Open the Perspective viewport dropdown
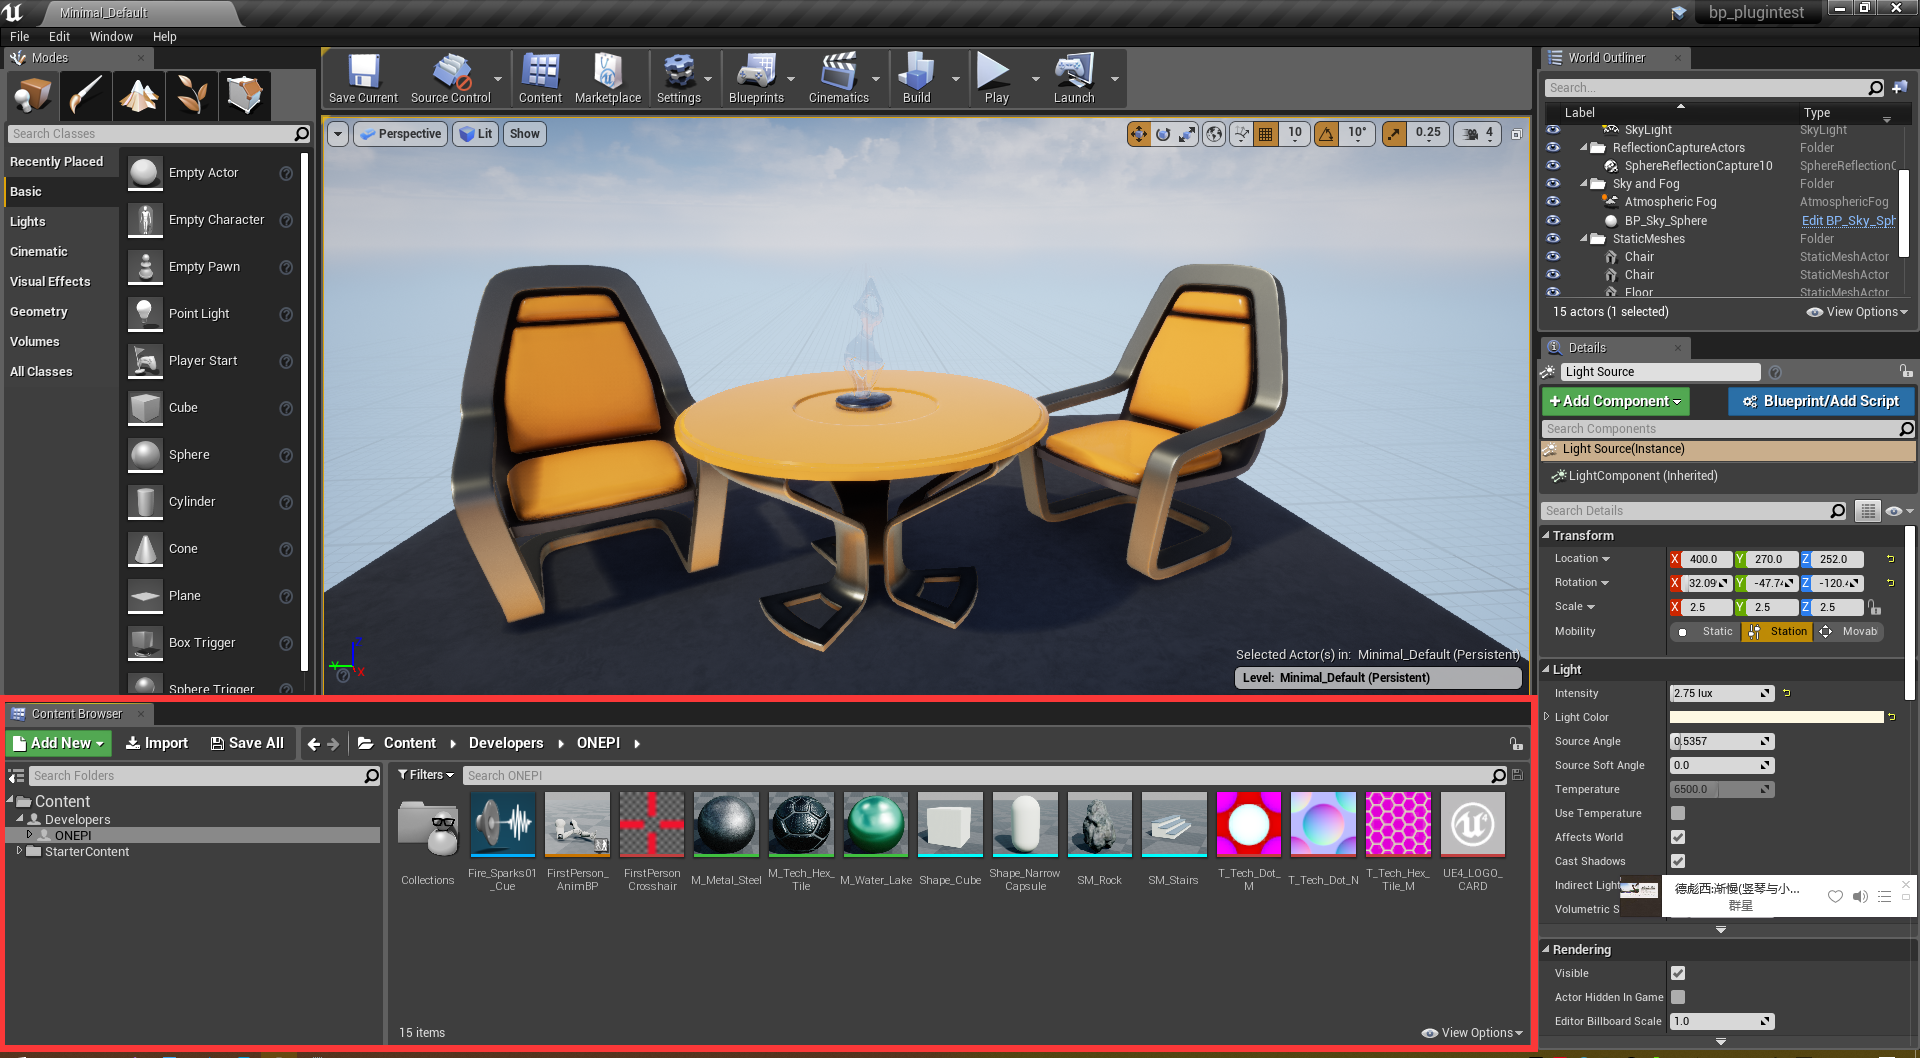The width and height of the screenshot is (1920, 1058). [x=400, y=133]
